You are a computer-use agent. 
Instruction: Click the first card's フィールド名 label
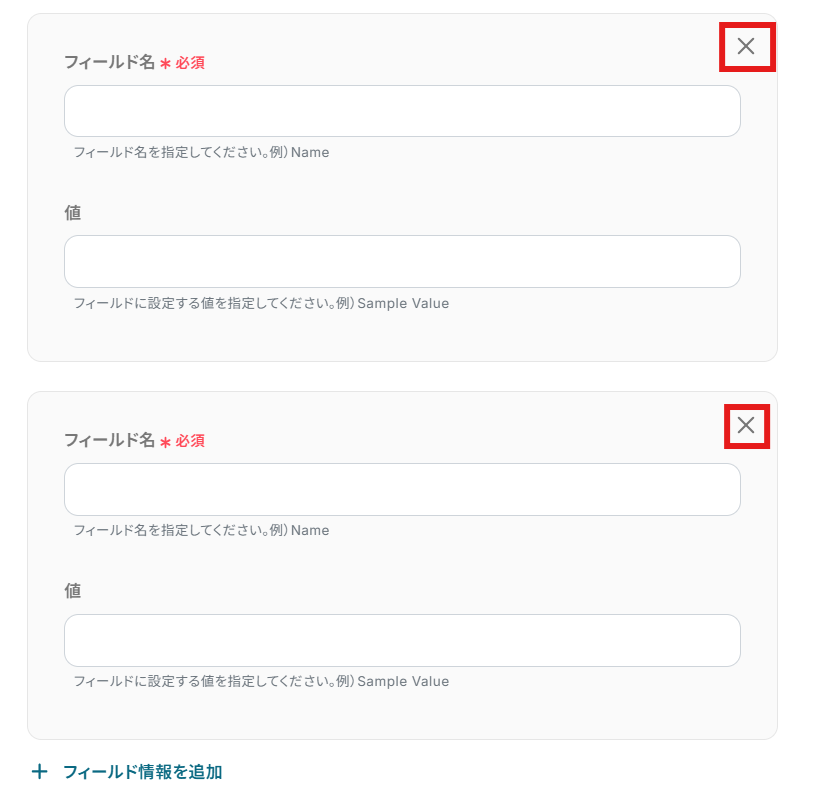tap(109, 62)
